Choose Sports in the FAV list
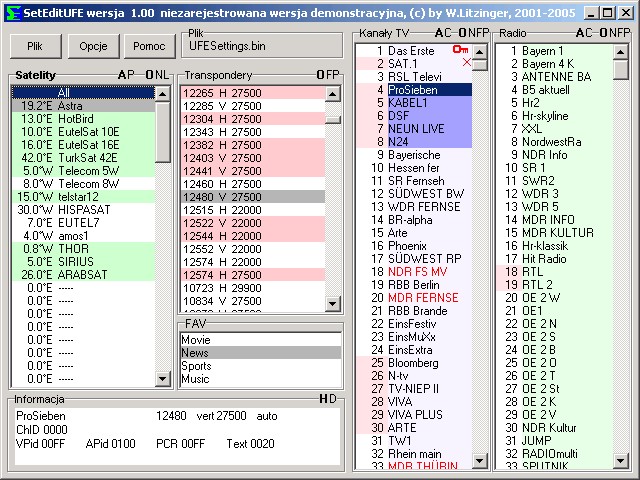640x480 pixels. 197,366
